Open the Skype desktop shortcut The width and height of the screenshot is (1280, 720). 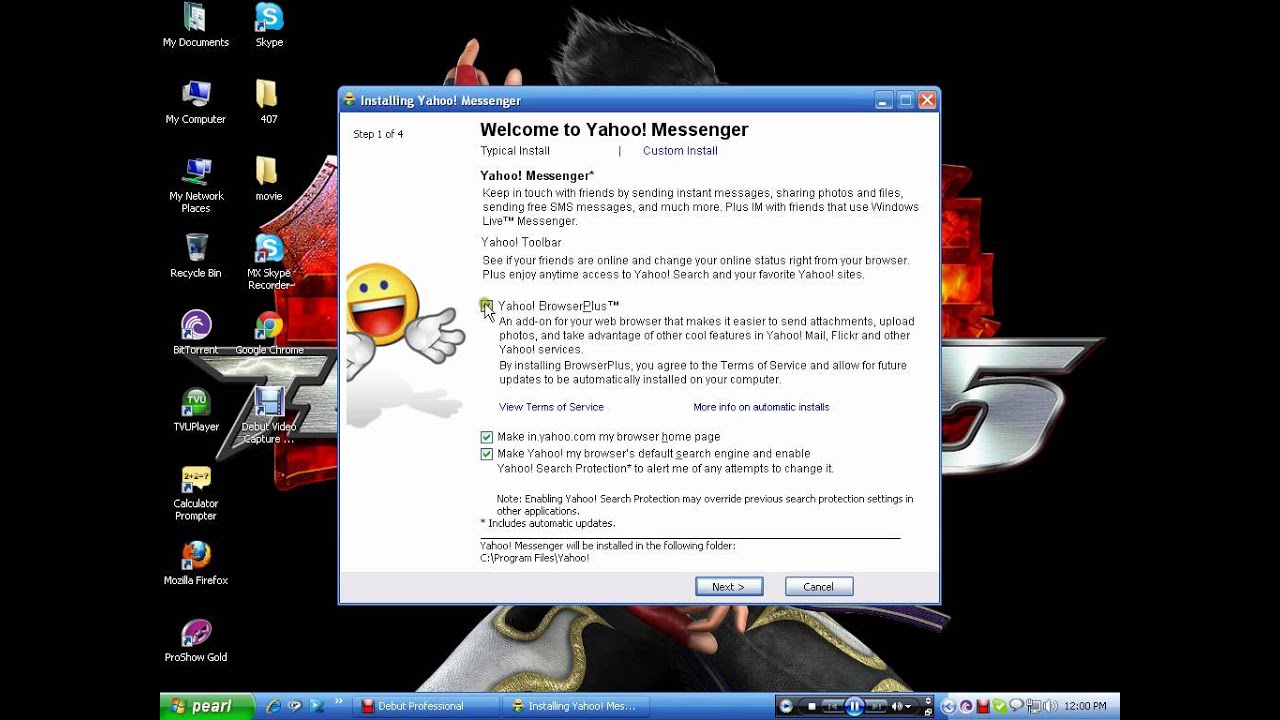(x=269, y=25)
